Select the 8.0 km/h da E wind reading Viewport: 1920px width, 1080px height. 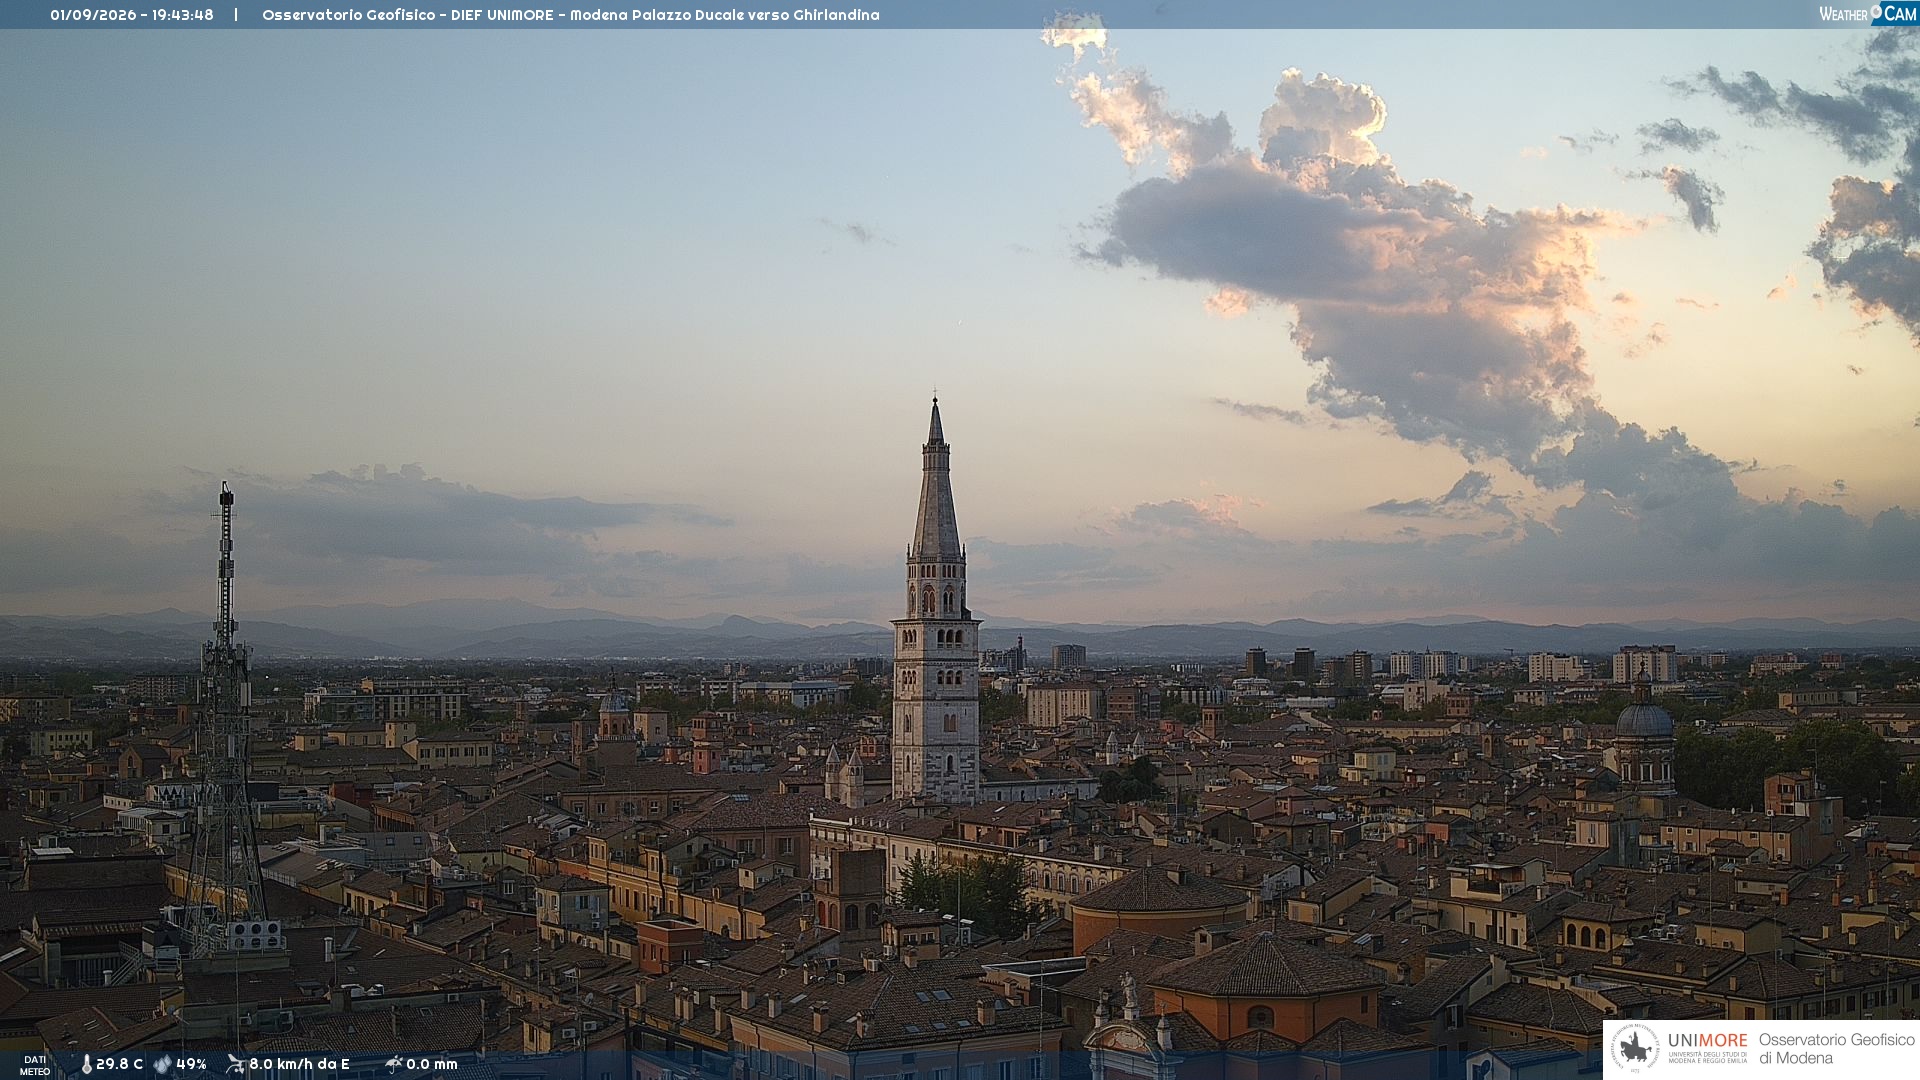coord(299,1064)
